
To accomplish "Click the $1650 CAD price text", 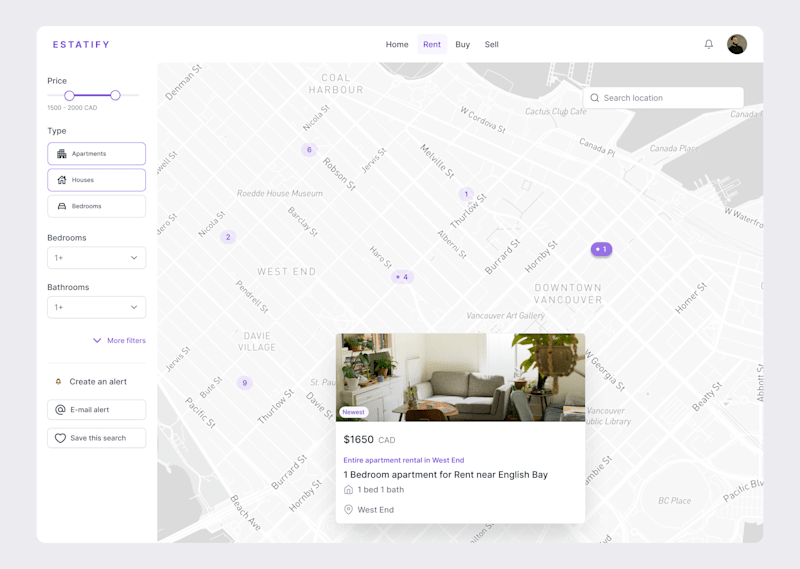I will (x=369, y=439).
